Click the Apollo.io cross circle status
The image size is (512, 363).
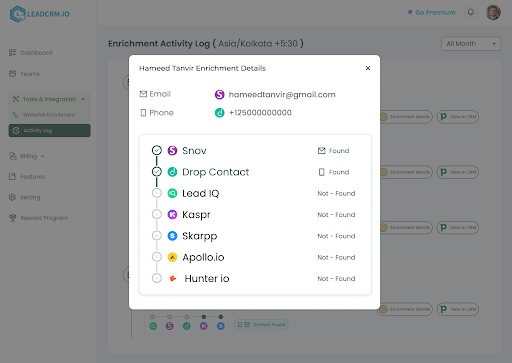tap(157, 257)
